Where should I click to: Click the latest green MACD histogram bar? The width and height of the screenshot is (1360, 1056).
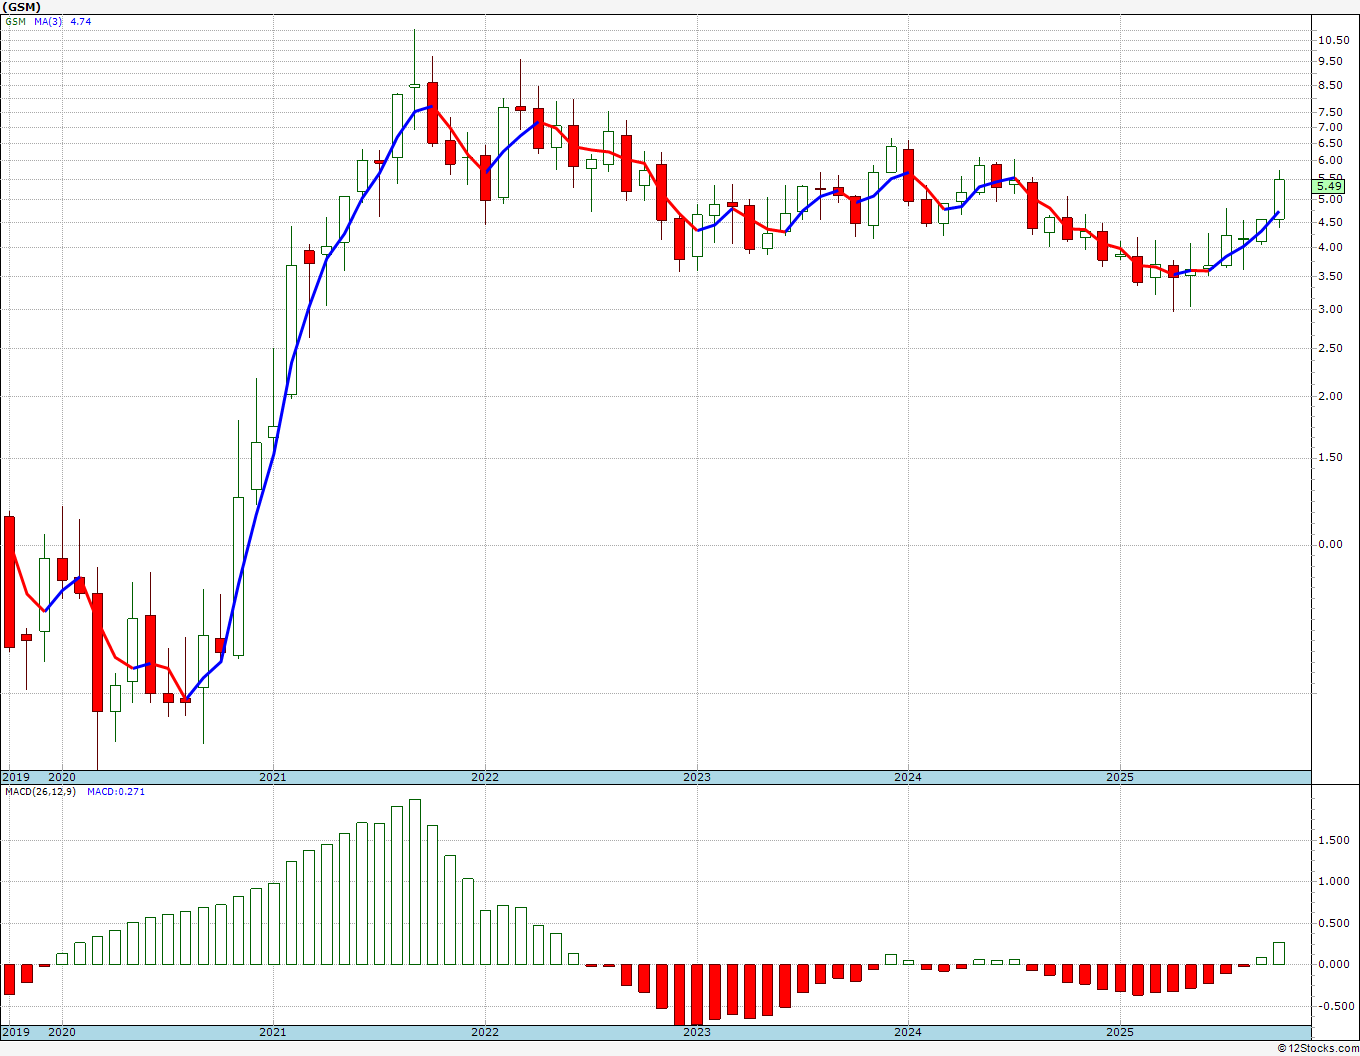(1279, 953)
